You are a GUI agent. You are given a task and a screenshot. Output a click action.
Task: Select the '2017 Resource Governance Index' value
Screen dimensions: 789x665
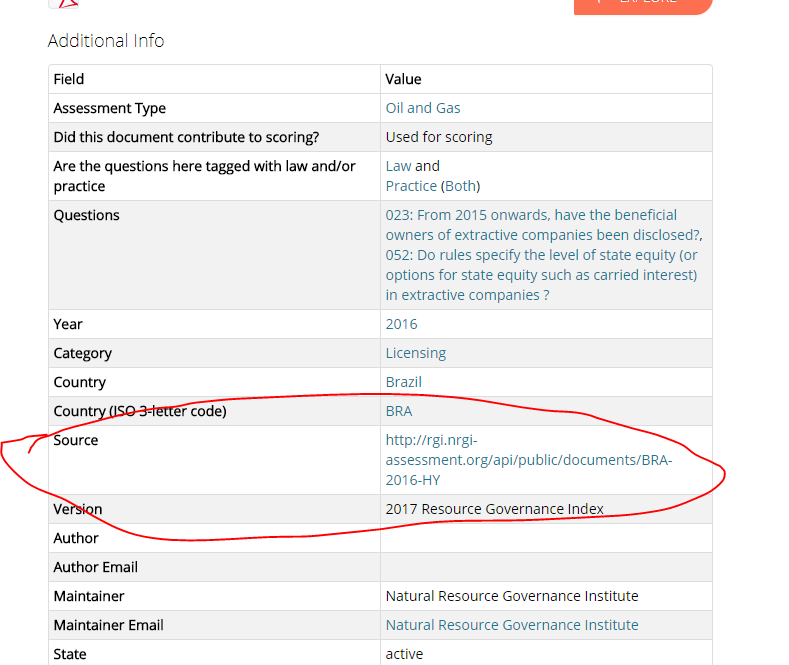[494, 509]
